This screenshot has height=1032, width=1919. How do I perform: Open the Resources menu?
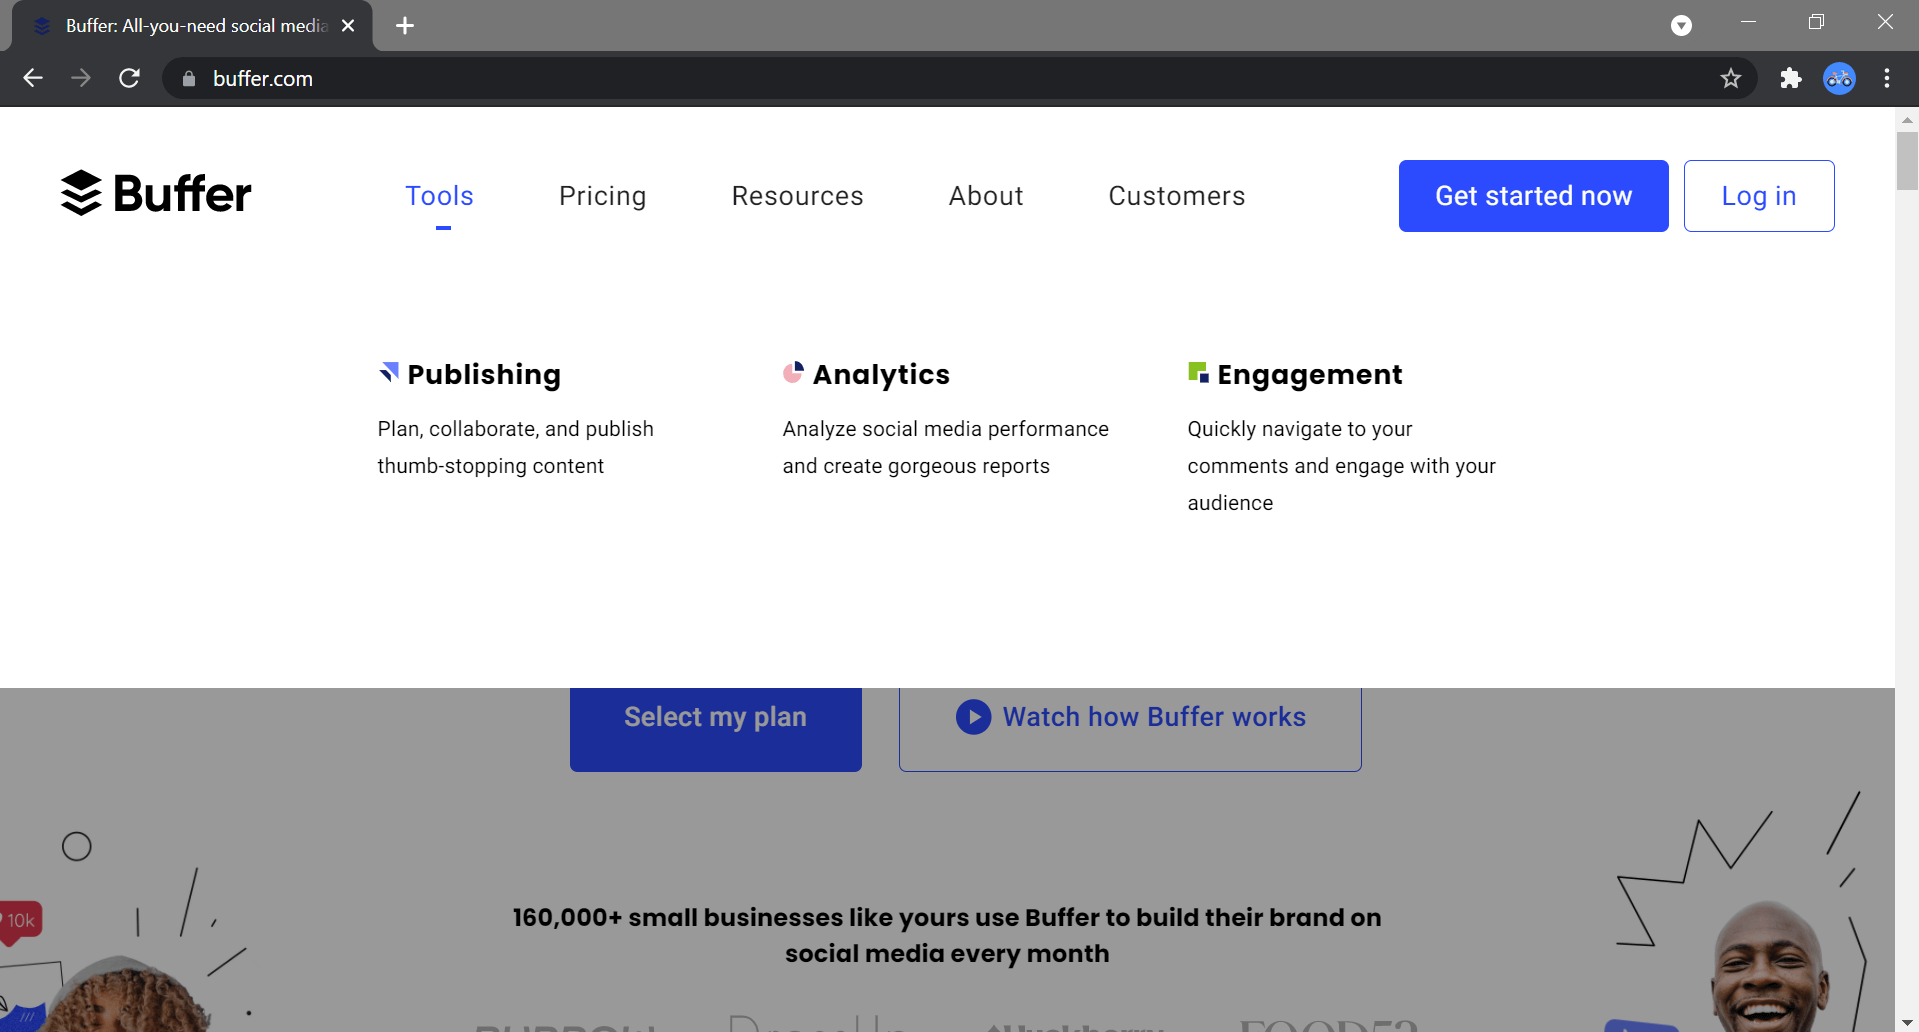tap(797, 196)
